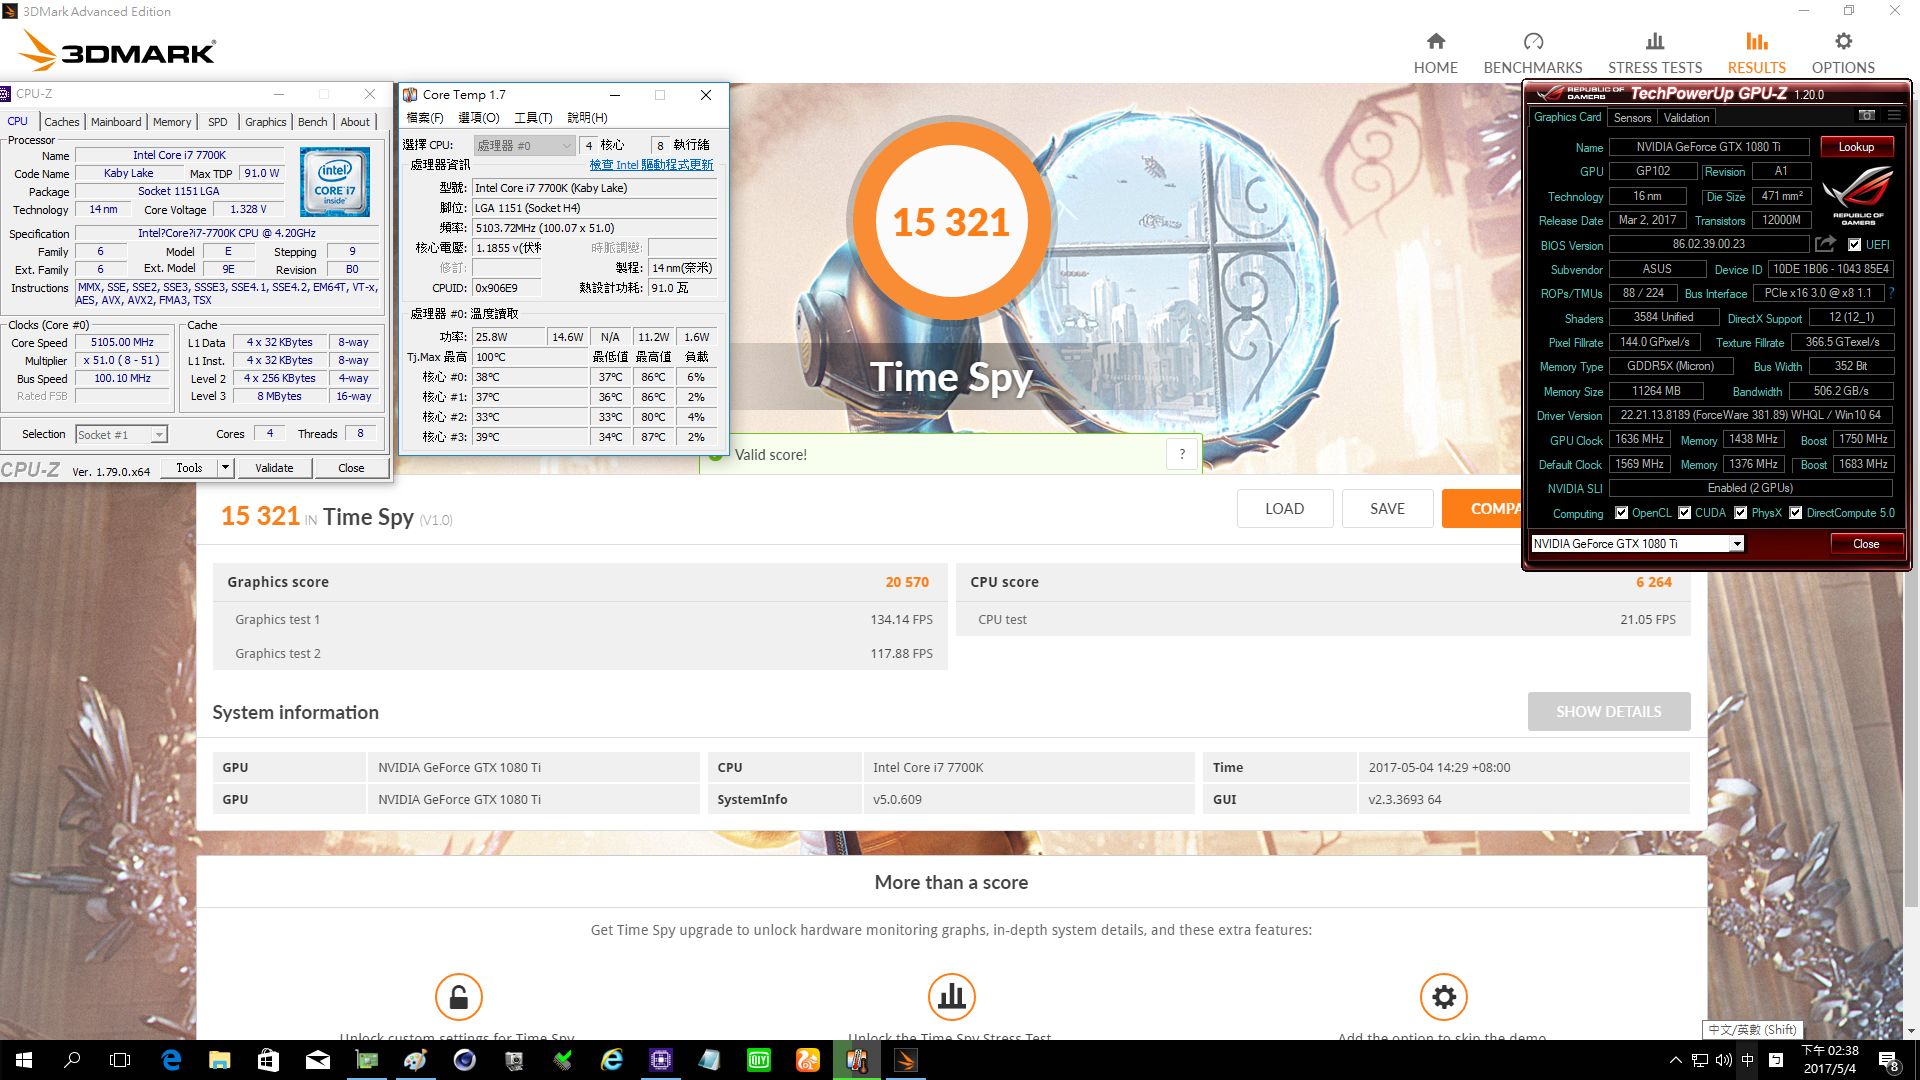Switch to the Bench tab in CPU-Z
Screen dimensions: 1920x1080
point(313,122)
